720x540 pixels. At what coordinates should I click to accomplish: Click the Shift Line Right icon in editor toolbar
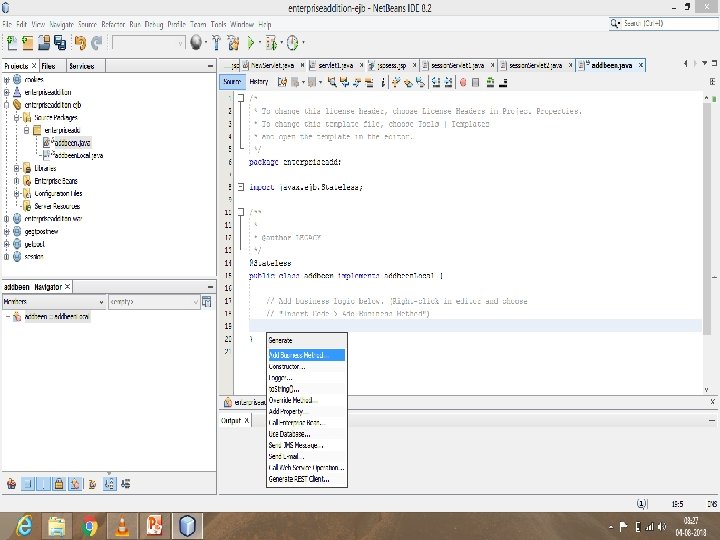point(449,82)
